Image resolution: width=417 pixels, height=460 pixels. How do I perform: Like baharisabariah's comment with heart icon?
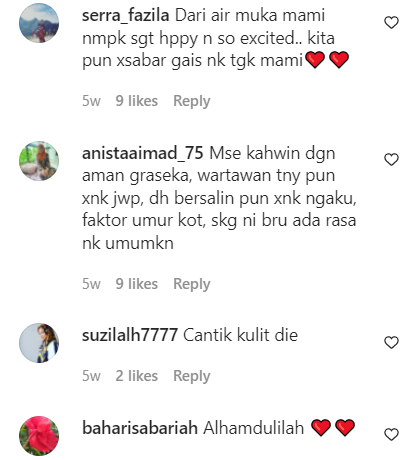[391, 434]
